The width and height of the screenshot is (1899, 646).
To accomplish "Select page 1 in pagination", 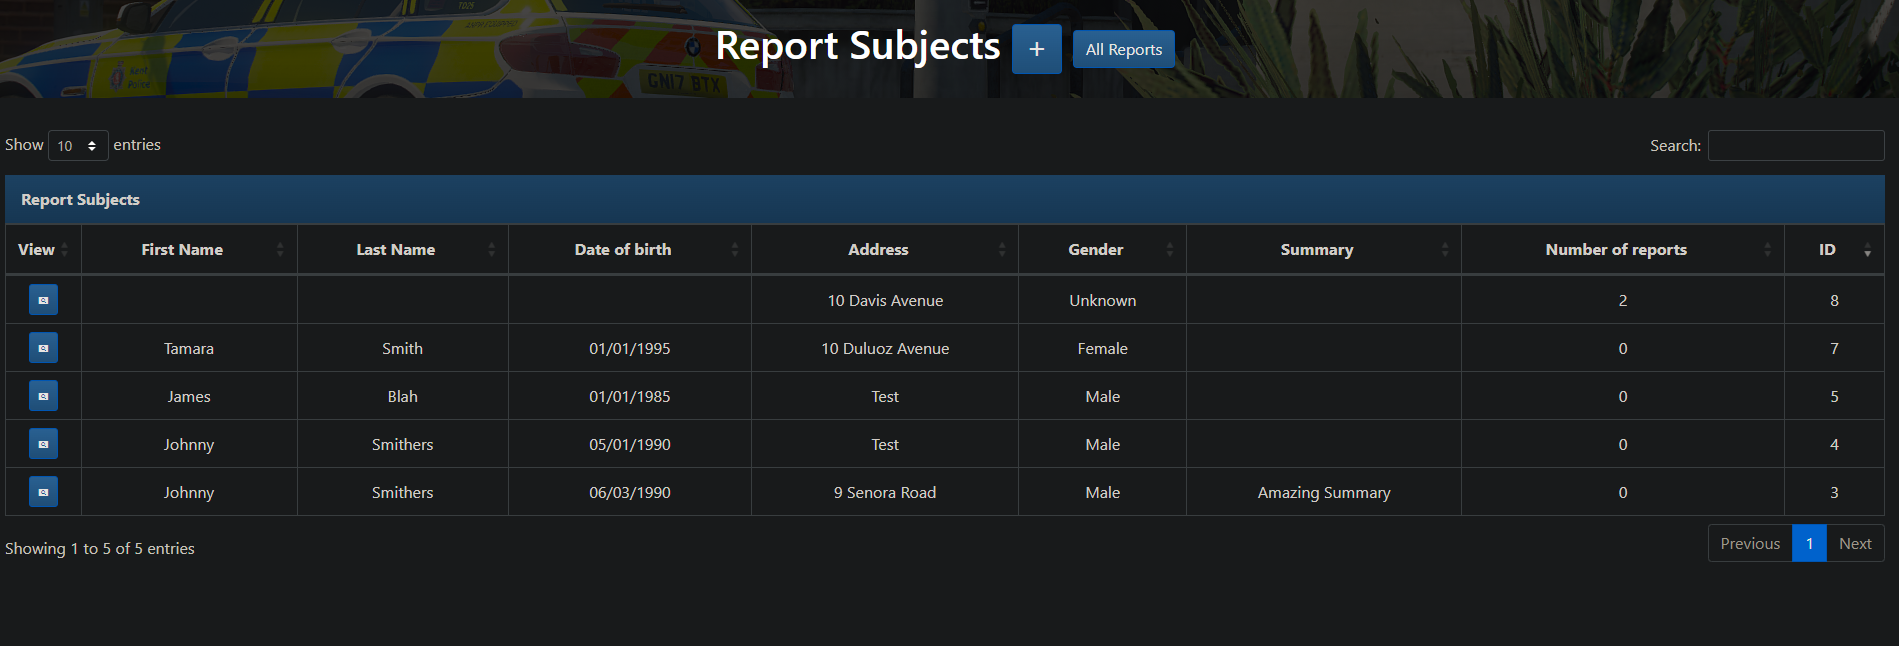I will [1808, 543].
